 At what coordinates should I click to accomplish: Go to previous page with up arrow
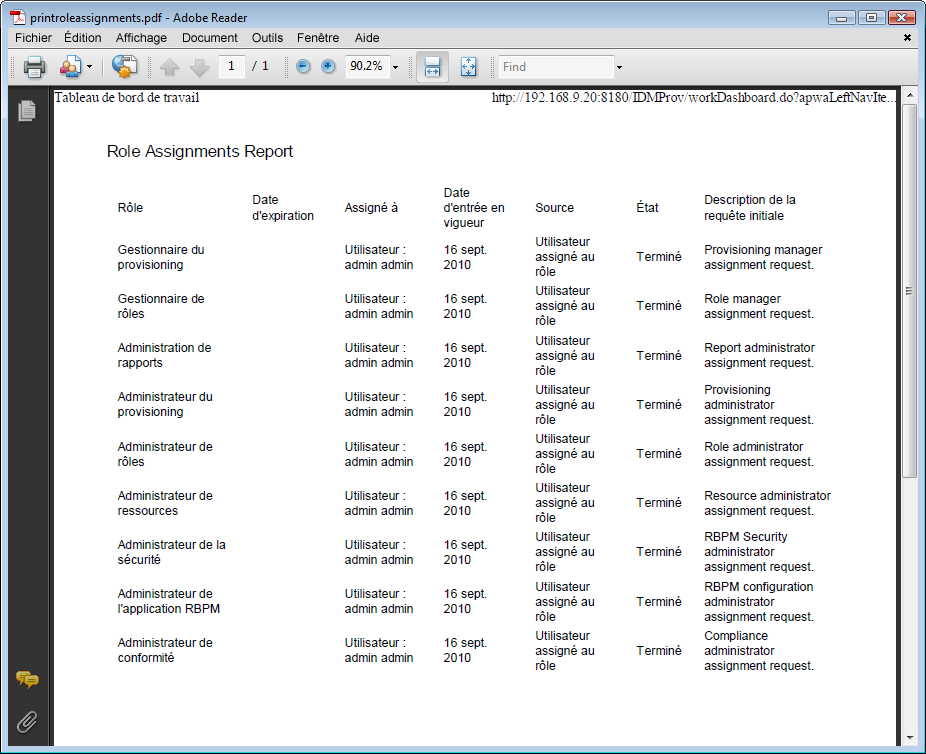point(169,67)
